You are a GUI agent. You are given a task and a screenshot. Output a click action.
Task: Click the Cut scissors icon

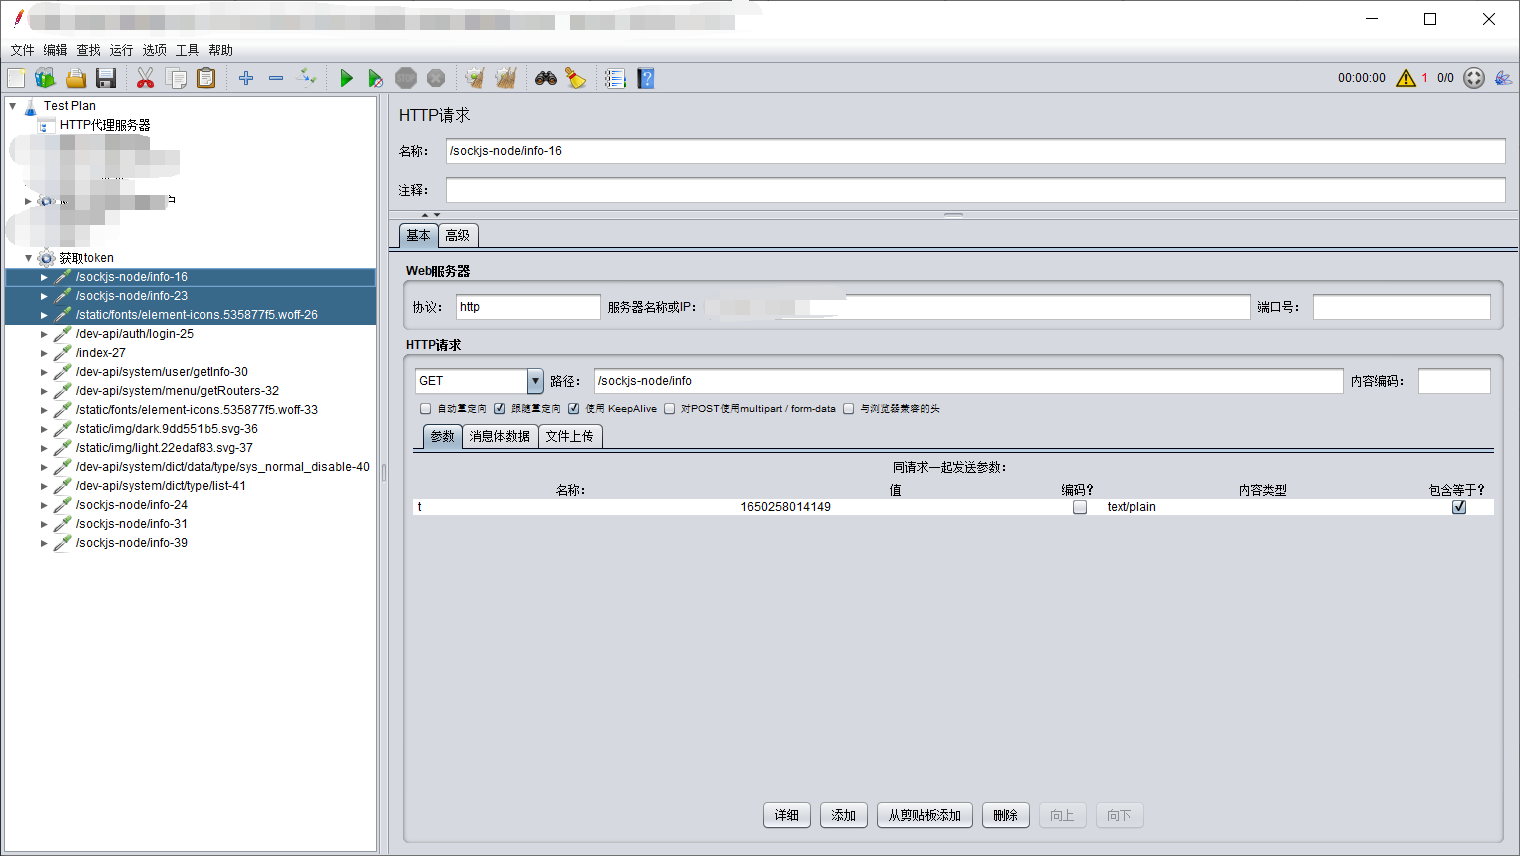[145, 78]
